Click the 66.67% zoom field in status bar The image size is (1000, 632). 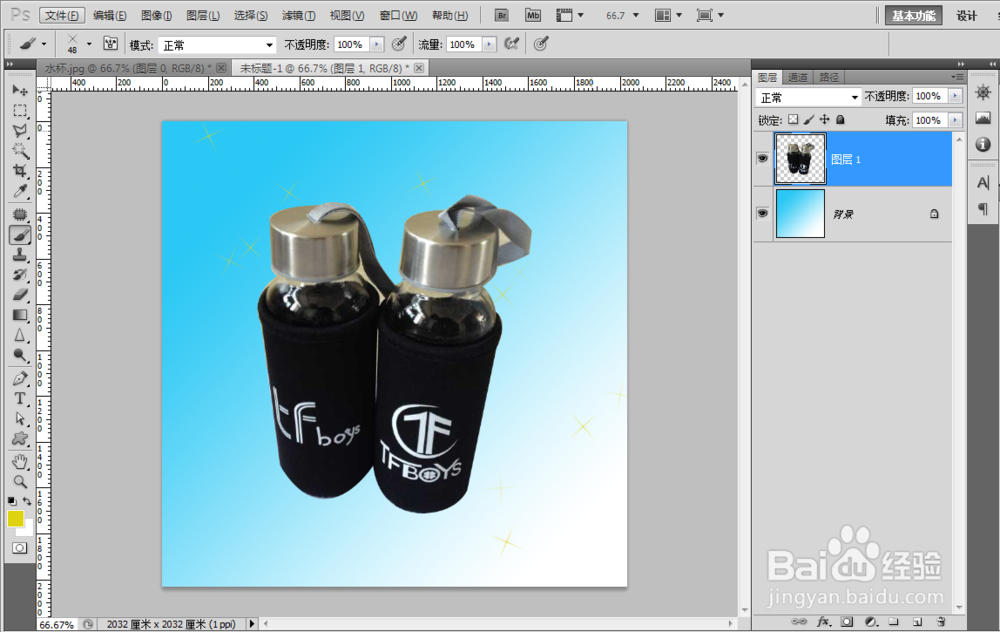click(56, 624)
